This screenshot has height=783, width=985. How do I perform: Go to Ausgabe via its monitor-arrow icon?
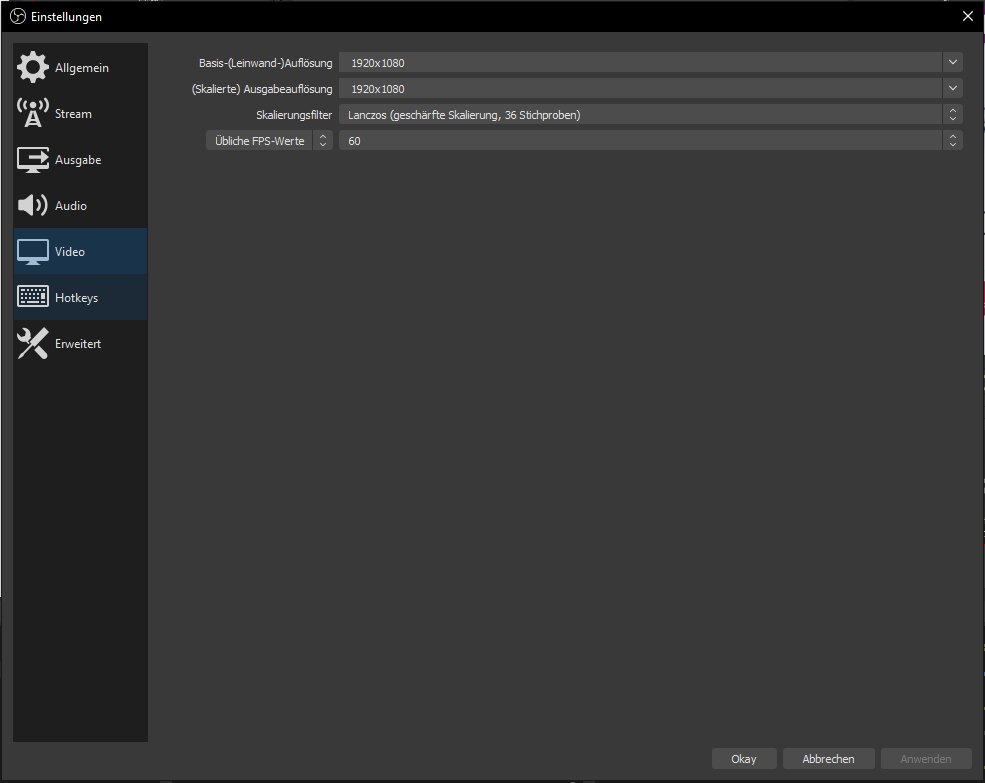33,160
